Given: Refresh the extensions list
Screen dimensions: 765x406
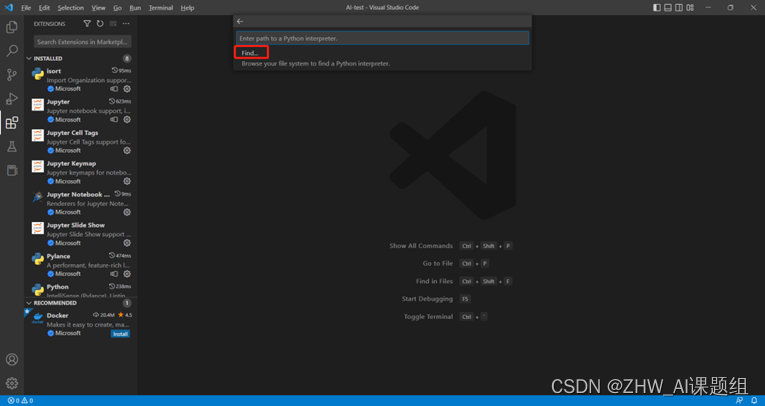Looking at the screenshot, I should [x=100, y=23].
